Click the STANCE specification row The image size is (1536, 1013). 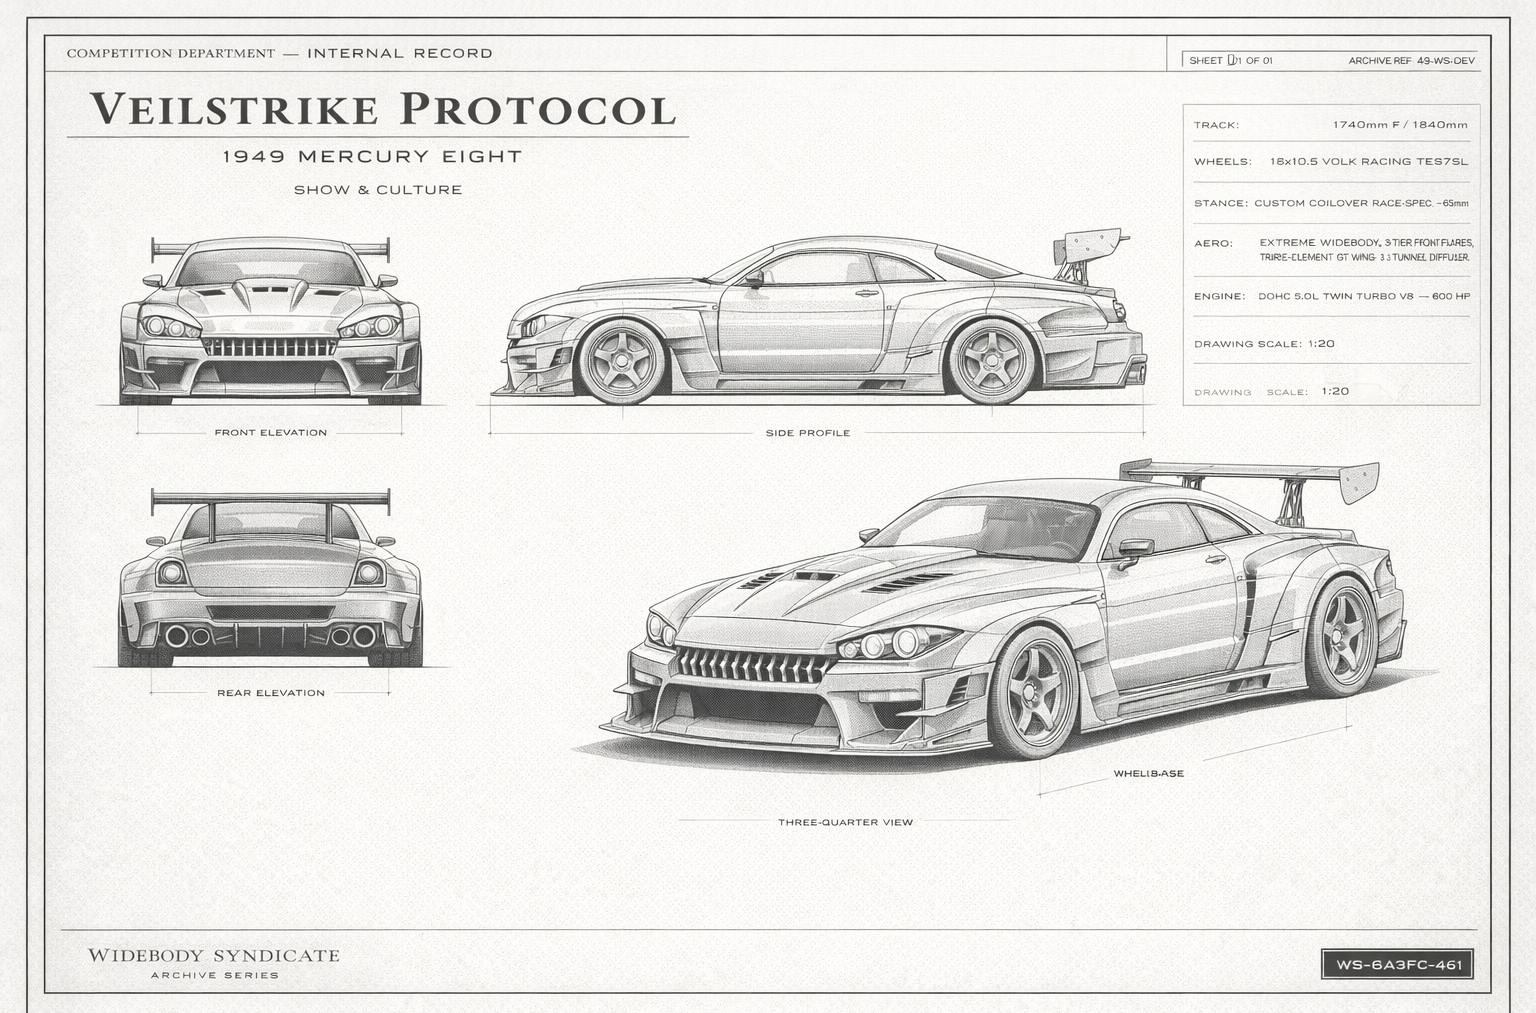pos(1331,203)
